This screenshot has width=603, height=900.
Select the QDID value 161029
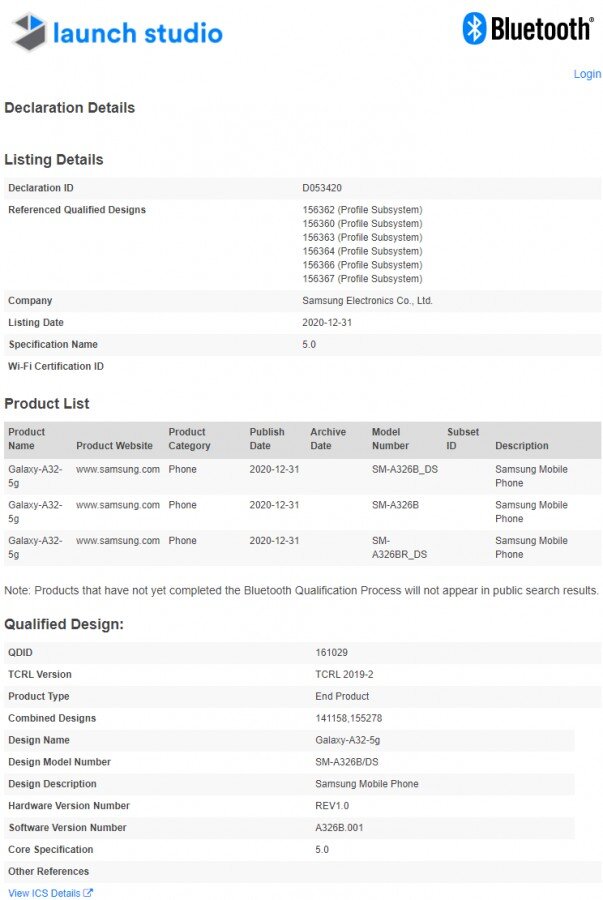click(331, 653)
